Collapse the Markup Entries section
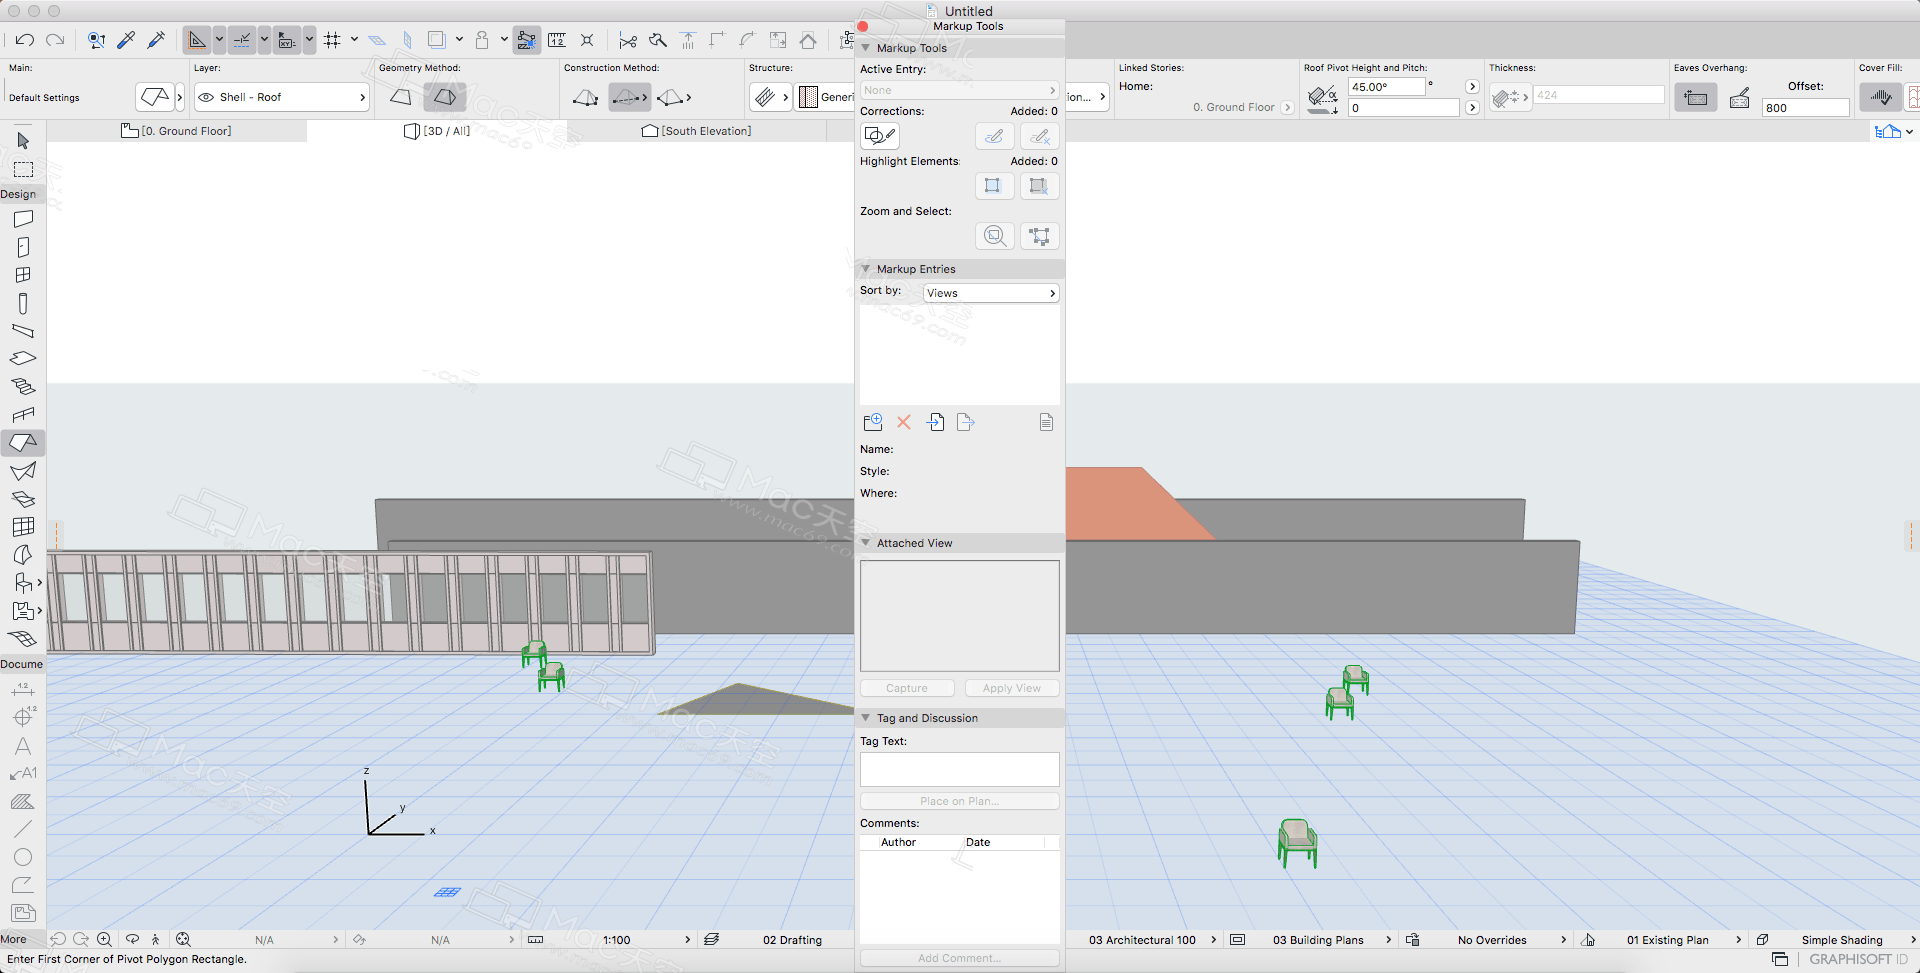Image resolution: width=1920 pixels, height=973 pixels. click(866, 269)
